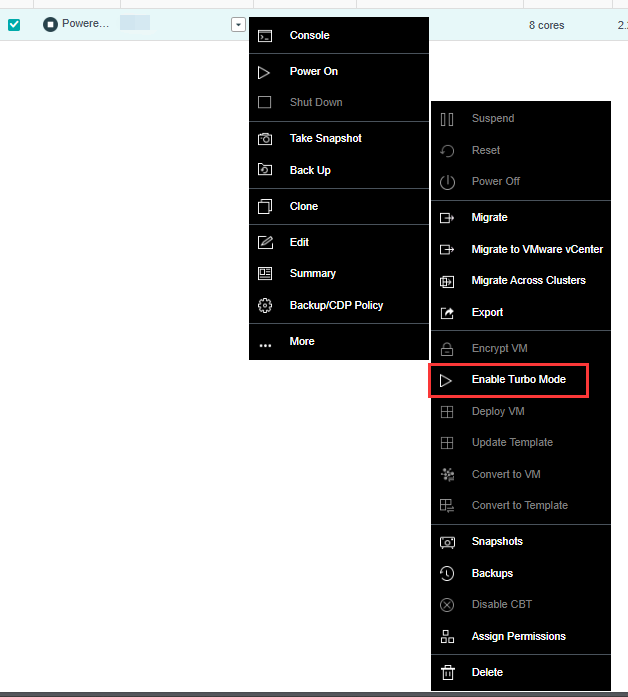Choose Power On from context menu
628x697 pixels.
[x=313, y=72]
